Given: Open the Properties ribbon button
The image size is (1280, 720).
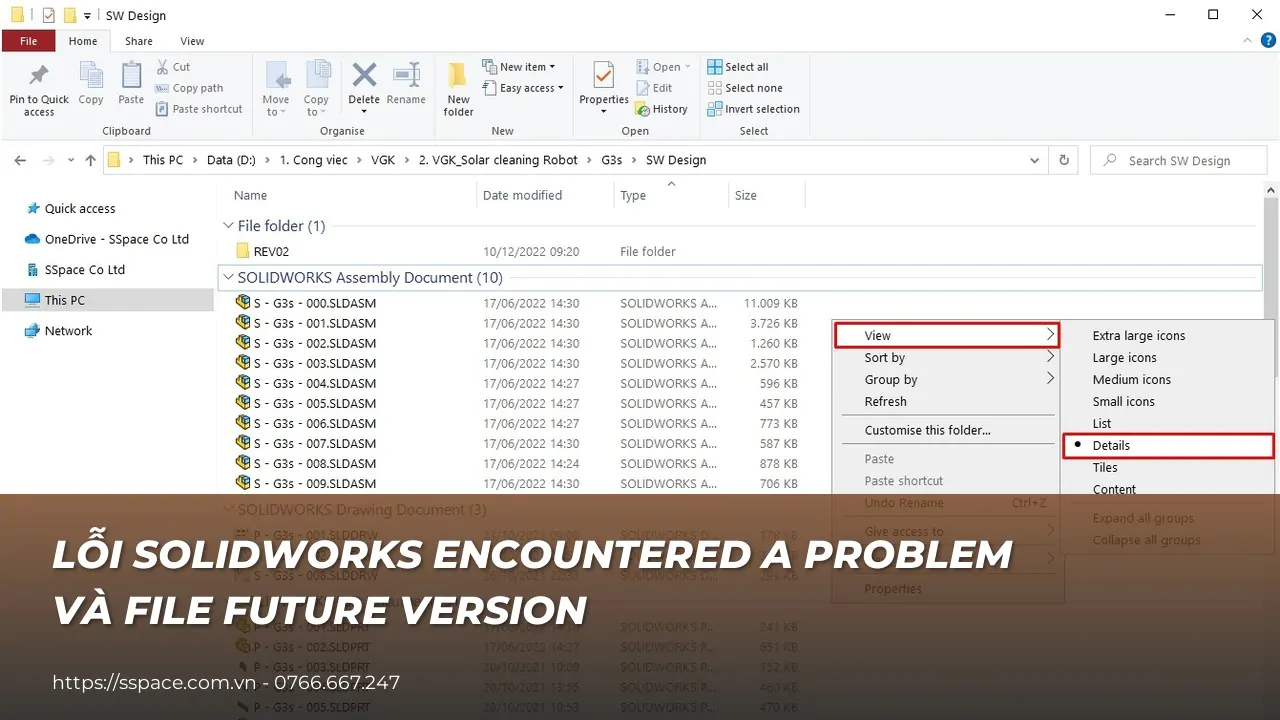Looking at the screenshot, I should [604, 89].
